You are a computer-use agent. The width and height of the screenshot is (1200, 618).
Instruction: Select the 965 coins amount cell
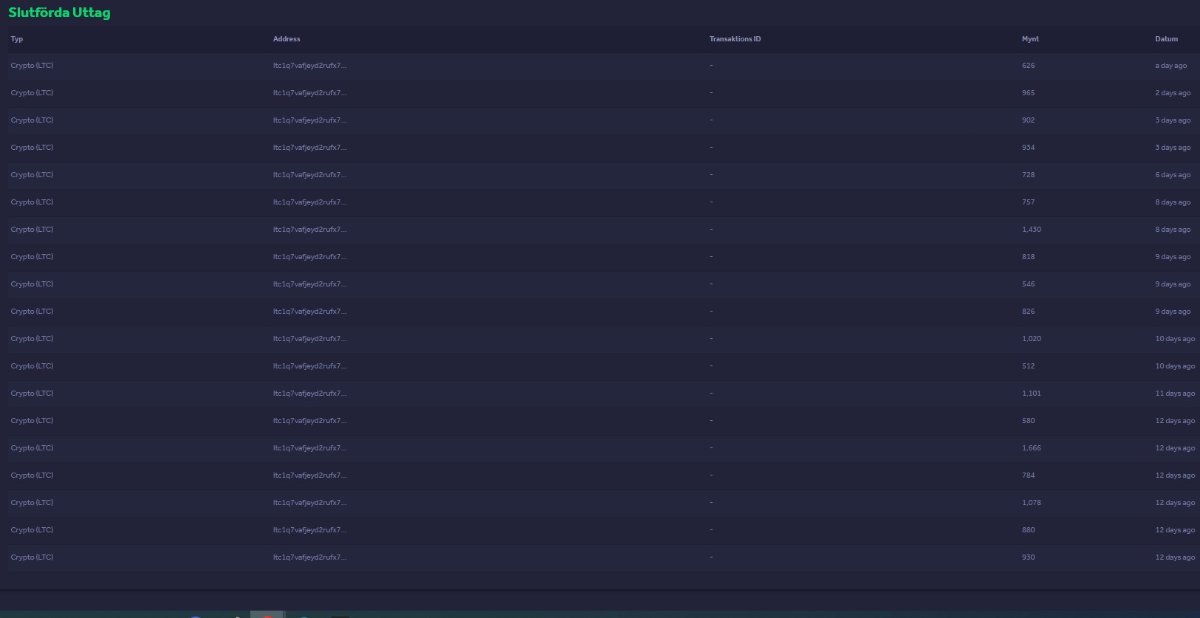click(x=1028, y=92)
